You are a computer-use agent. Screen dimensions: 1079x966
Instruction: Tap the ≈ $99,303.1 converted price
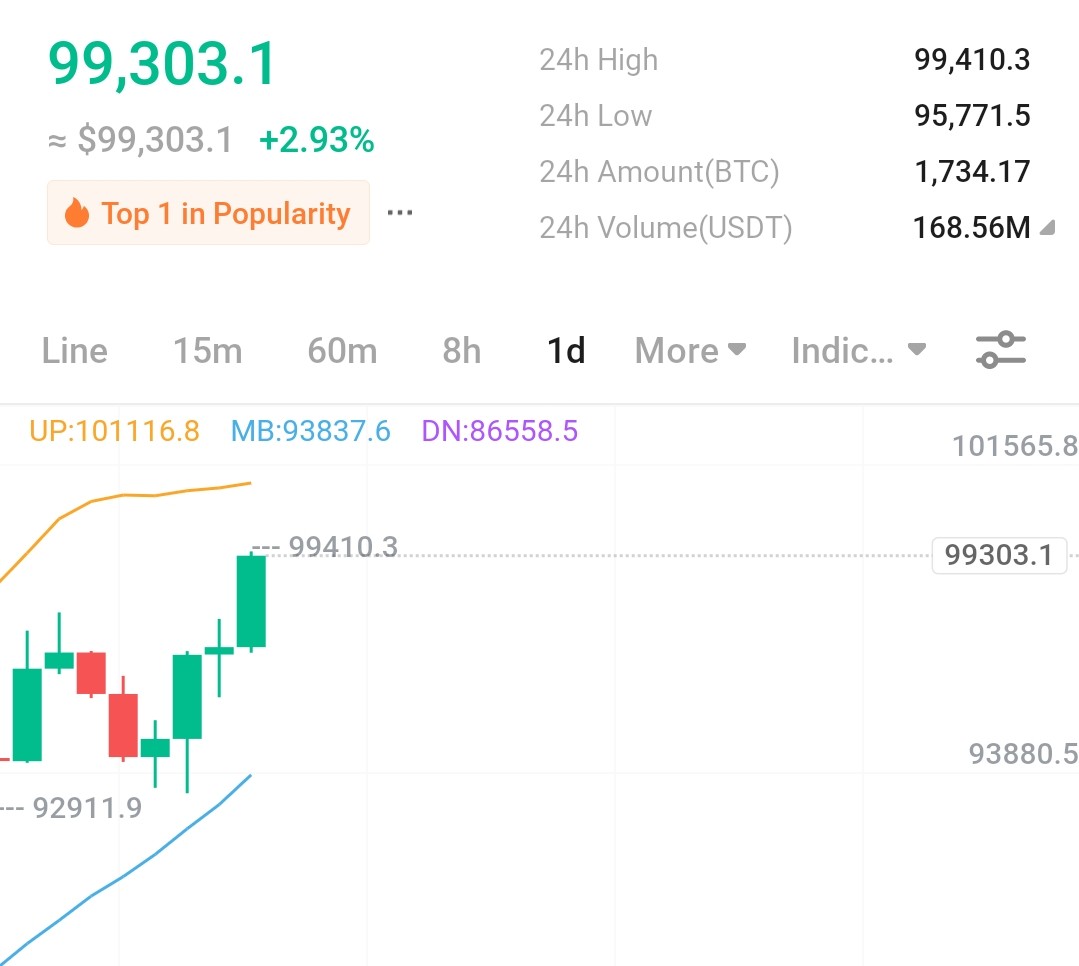(x=140, y=140)
